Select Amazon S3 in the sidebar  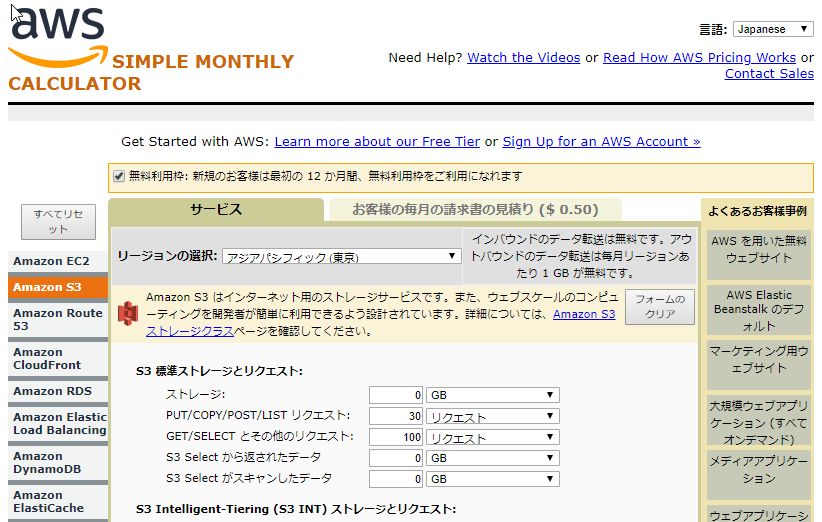pos(58,287)
